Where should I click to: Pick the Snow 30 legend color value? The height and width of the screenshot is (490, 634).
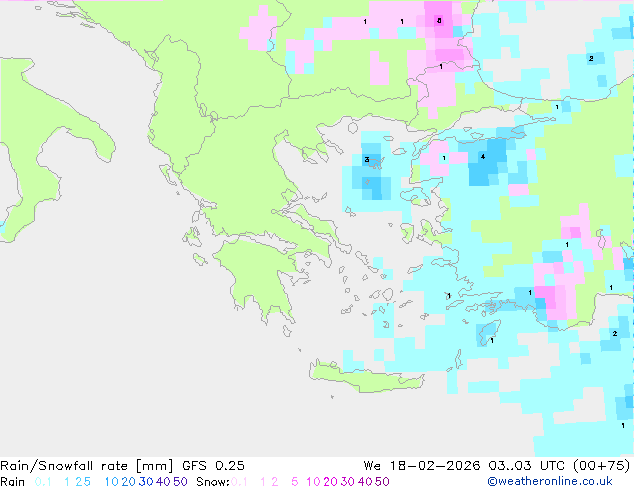pyautogui.click(x=348, y=482)
